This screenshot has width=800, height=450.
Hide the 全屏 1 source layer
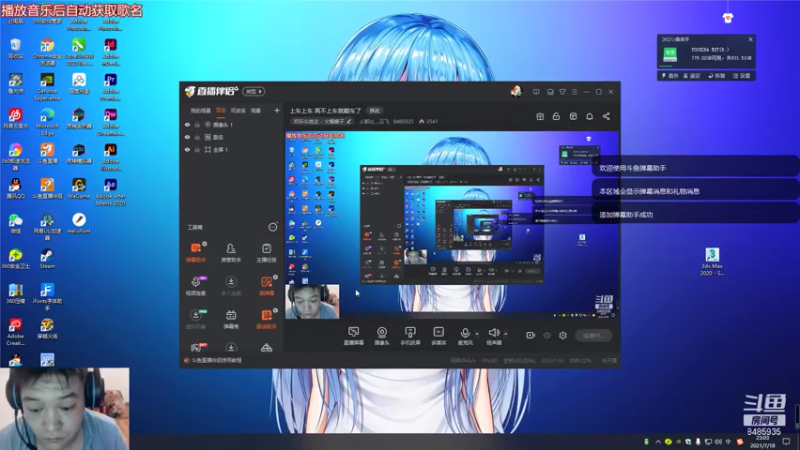click(187, 150)
